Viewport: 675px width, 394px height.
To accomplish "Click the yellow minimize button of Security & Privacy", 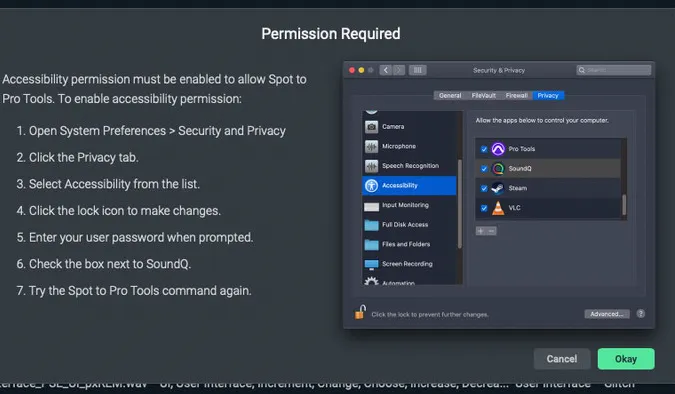I will 362,70.
